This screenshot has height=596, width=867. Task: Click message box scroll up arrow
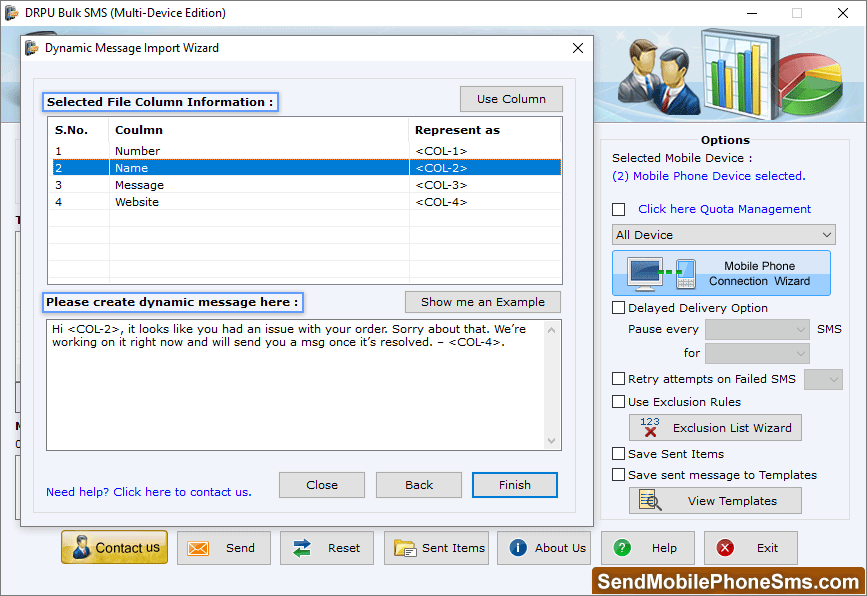click(551, 330)
